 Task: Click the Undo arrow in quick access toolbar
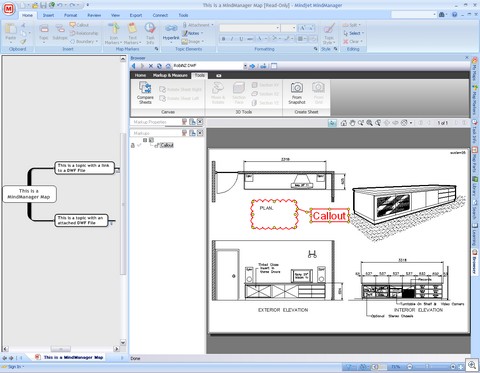(x=60, y=5)
